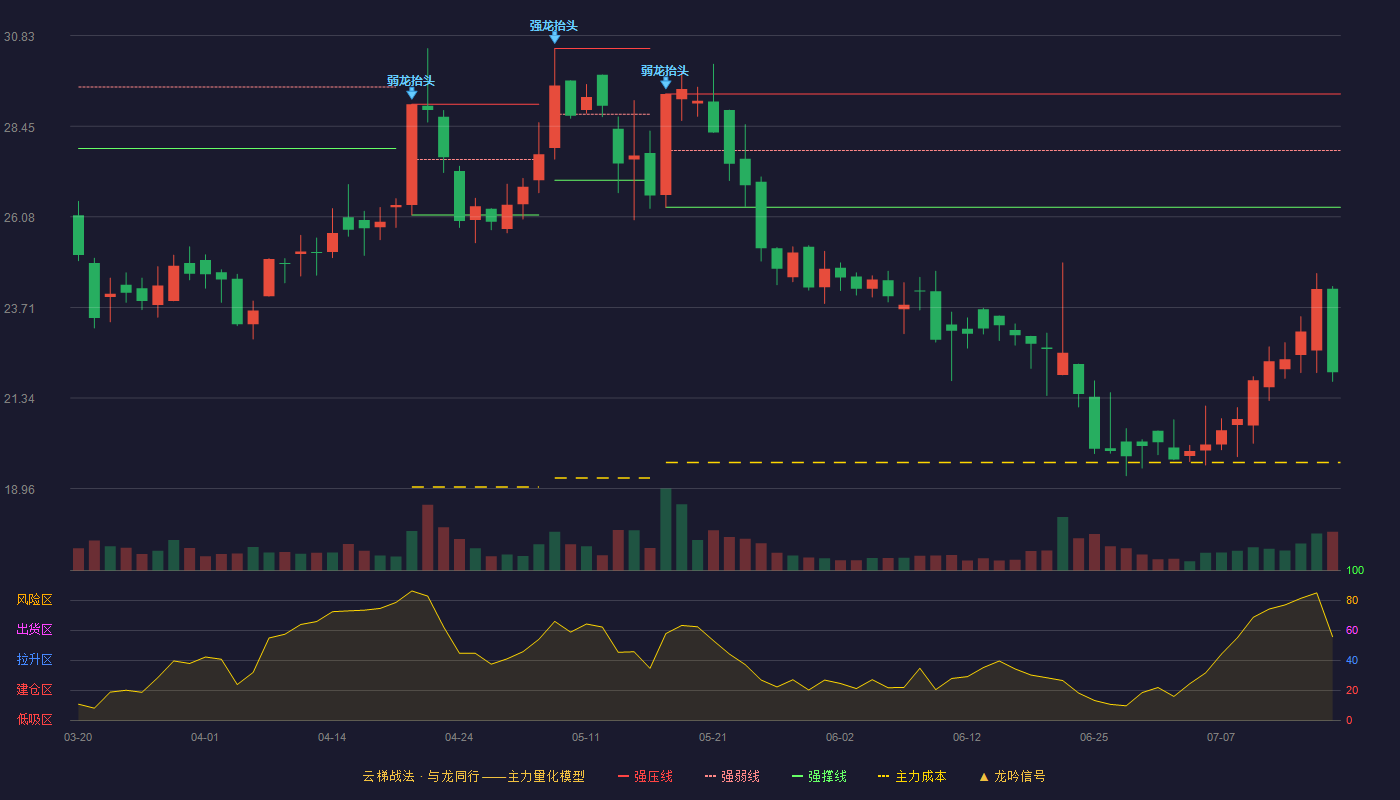Toggle the 主力成本 legend entry

tap(912, 776)
